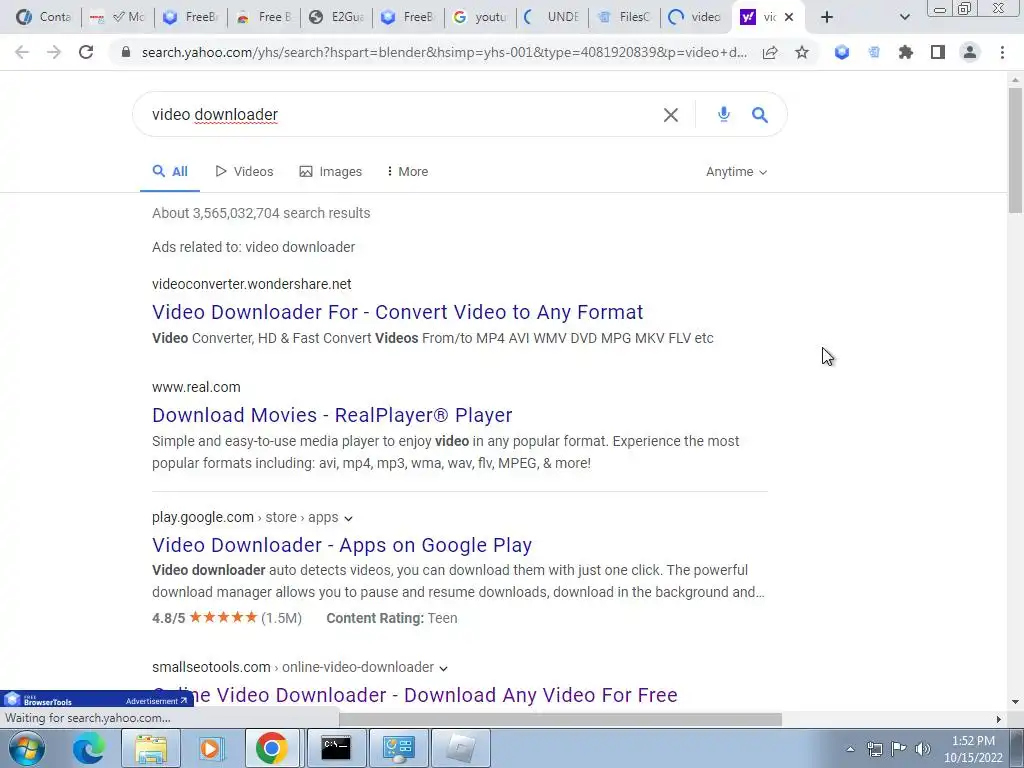The height and width of the screenshot is (768, 1024).
Task: Open the share page icon in address bar
Action: 770,52
